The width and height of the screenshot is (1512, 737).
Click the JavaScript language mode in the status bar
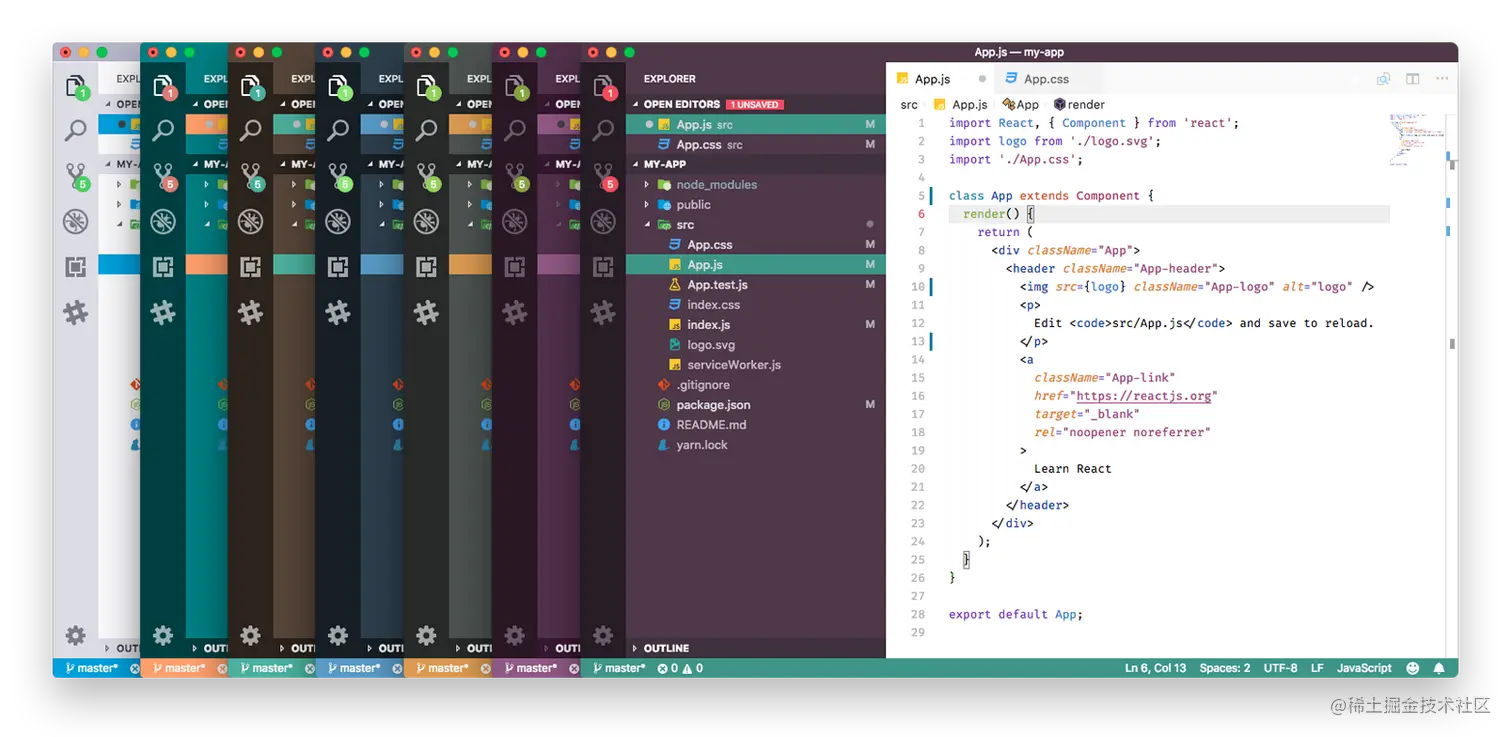(1364, 668)
